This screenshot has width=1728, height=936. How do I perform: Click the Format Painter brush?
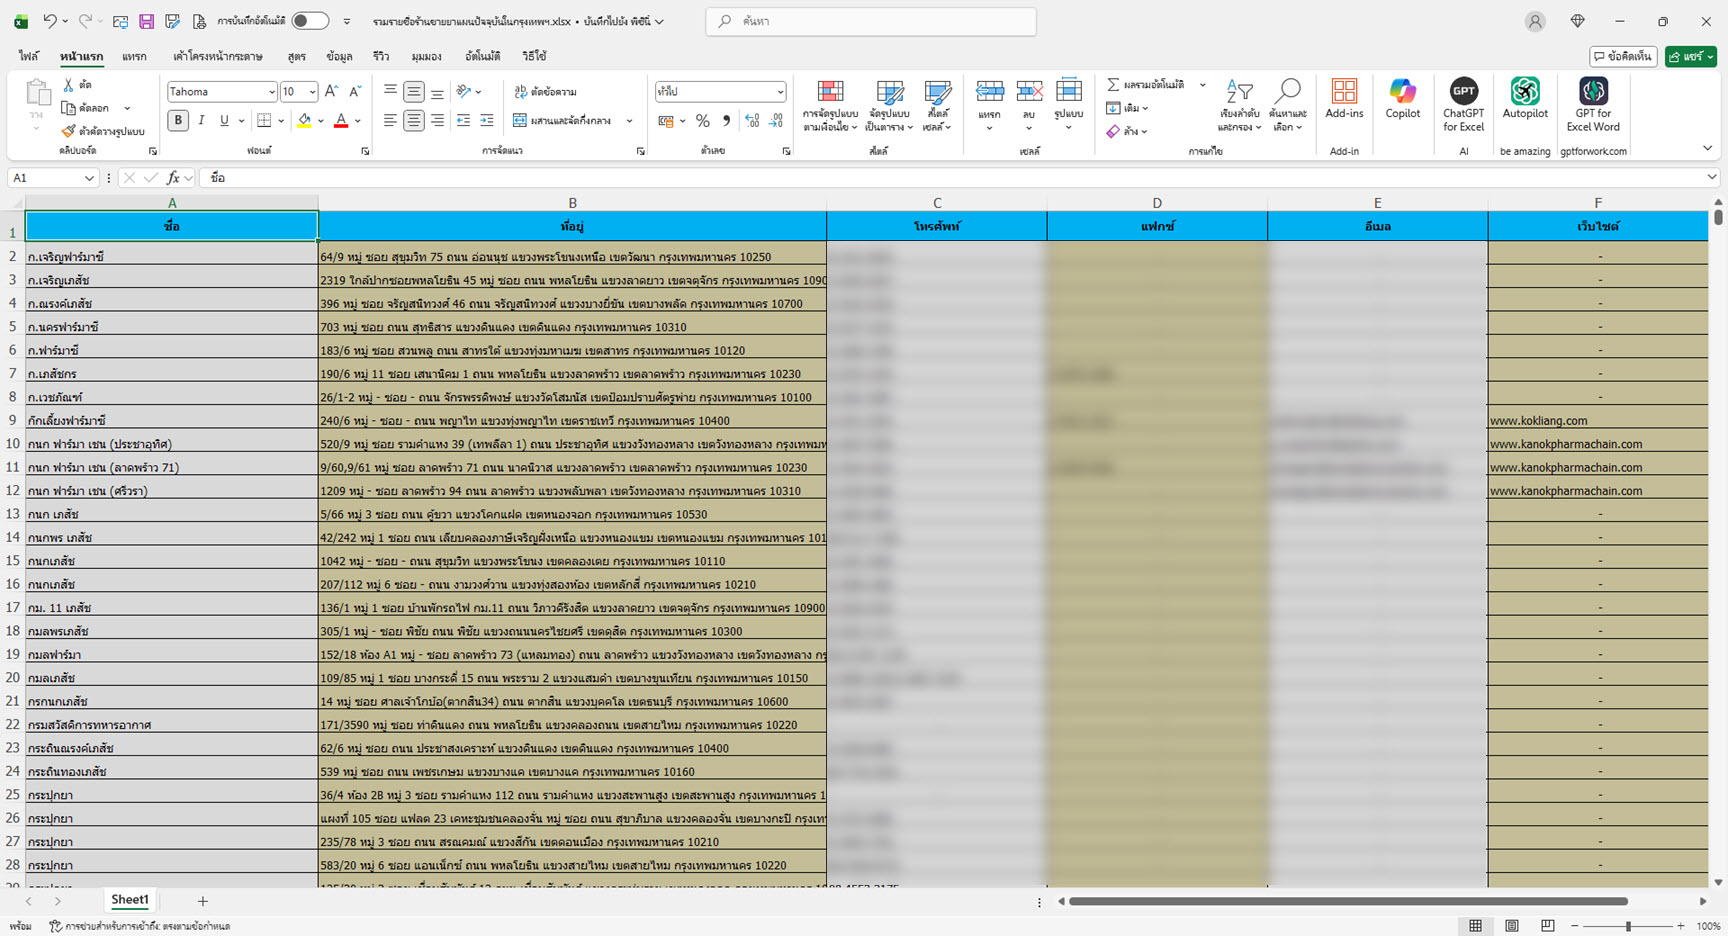pos(69,131)
